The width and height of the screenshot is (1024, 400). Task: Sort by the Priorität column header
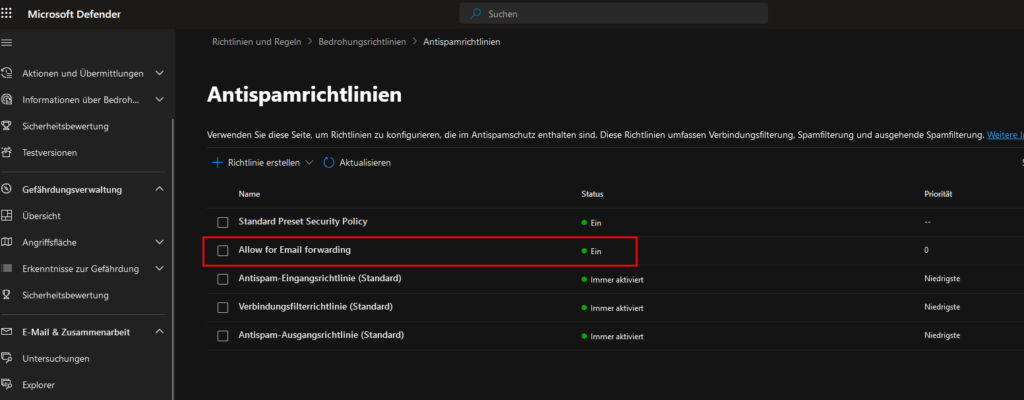pyautogui.click(x=938, y=194)
